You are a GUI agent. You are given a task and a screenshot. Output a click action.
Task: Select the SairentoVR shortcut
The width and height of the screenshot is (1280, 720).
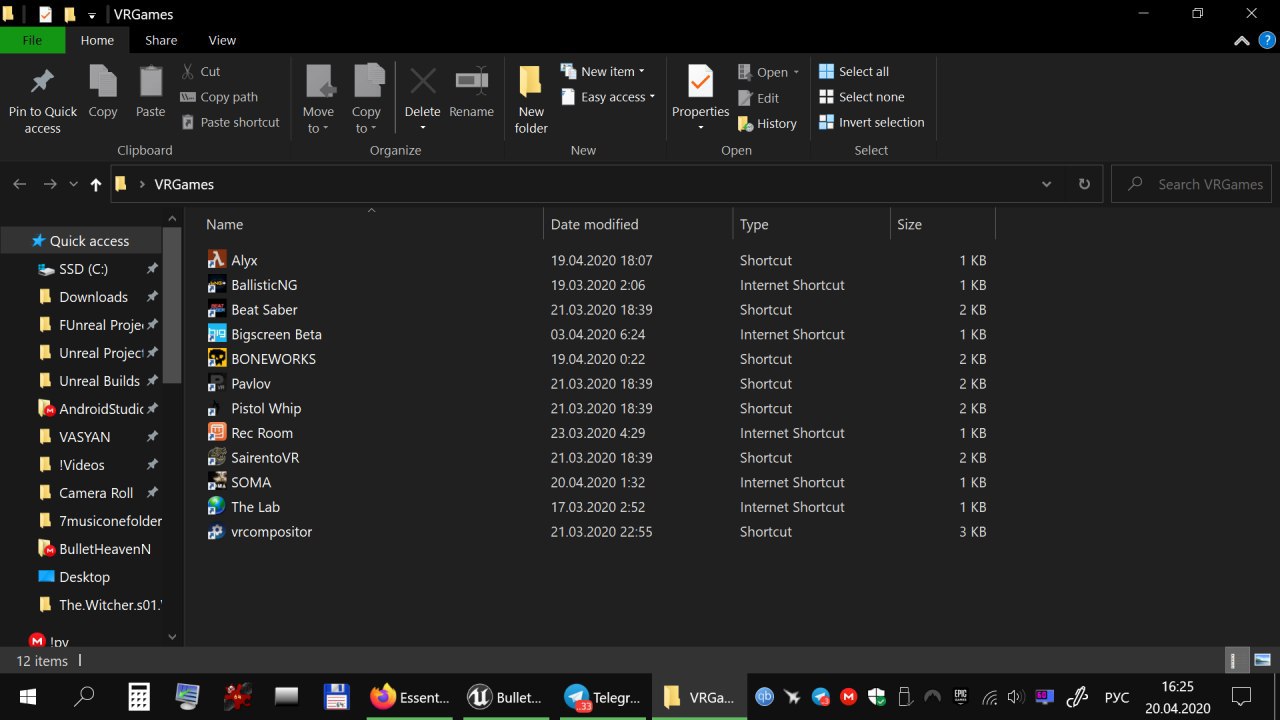point(253,458)
